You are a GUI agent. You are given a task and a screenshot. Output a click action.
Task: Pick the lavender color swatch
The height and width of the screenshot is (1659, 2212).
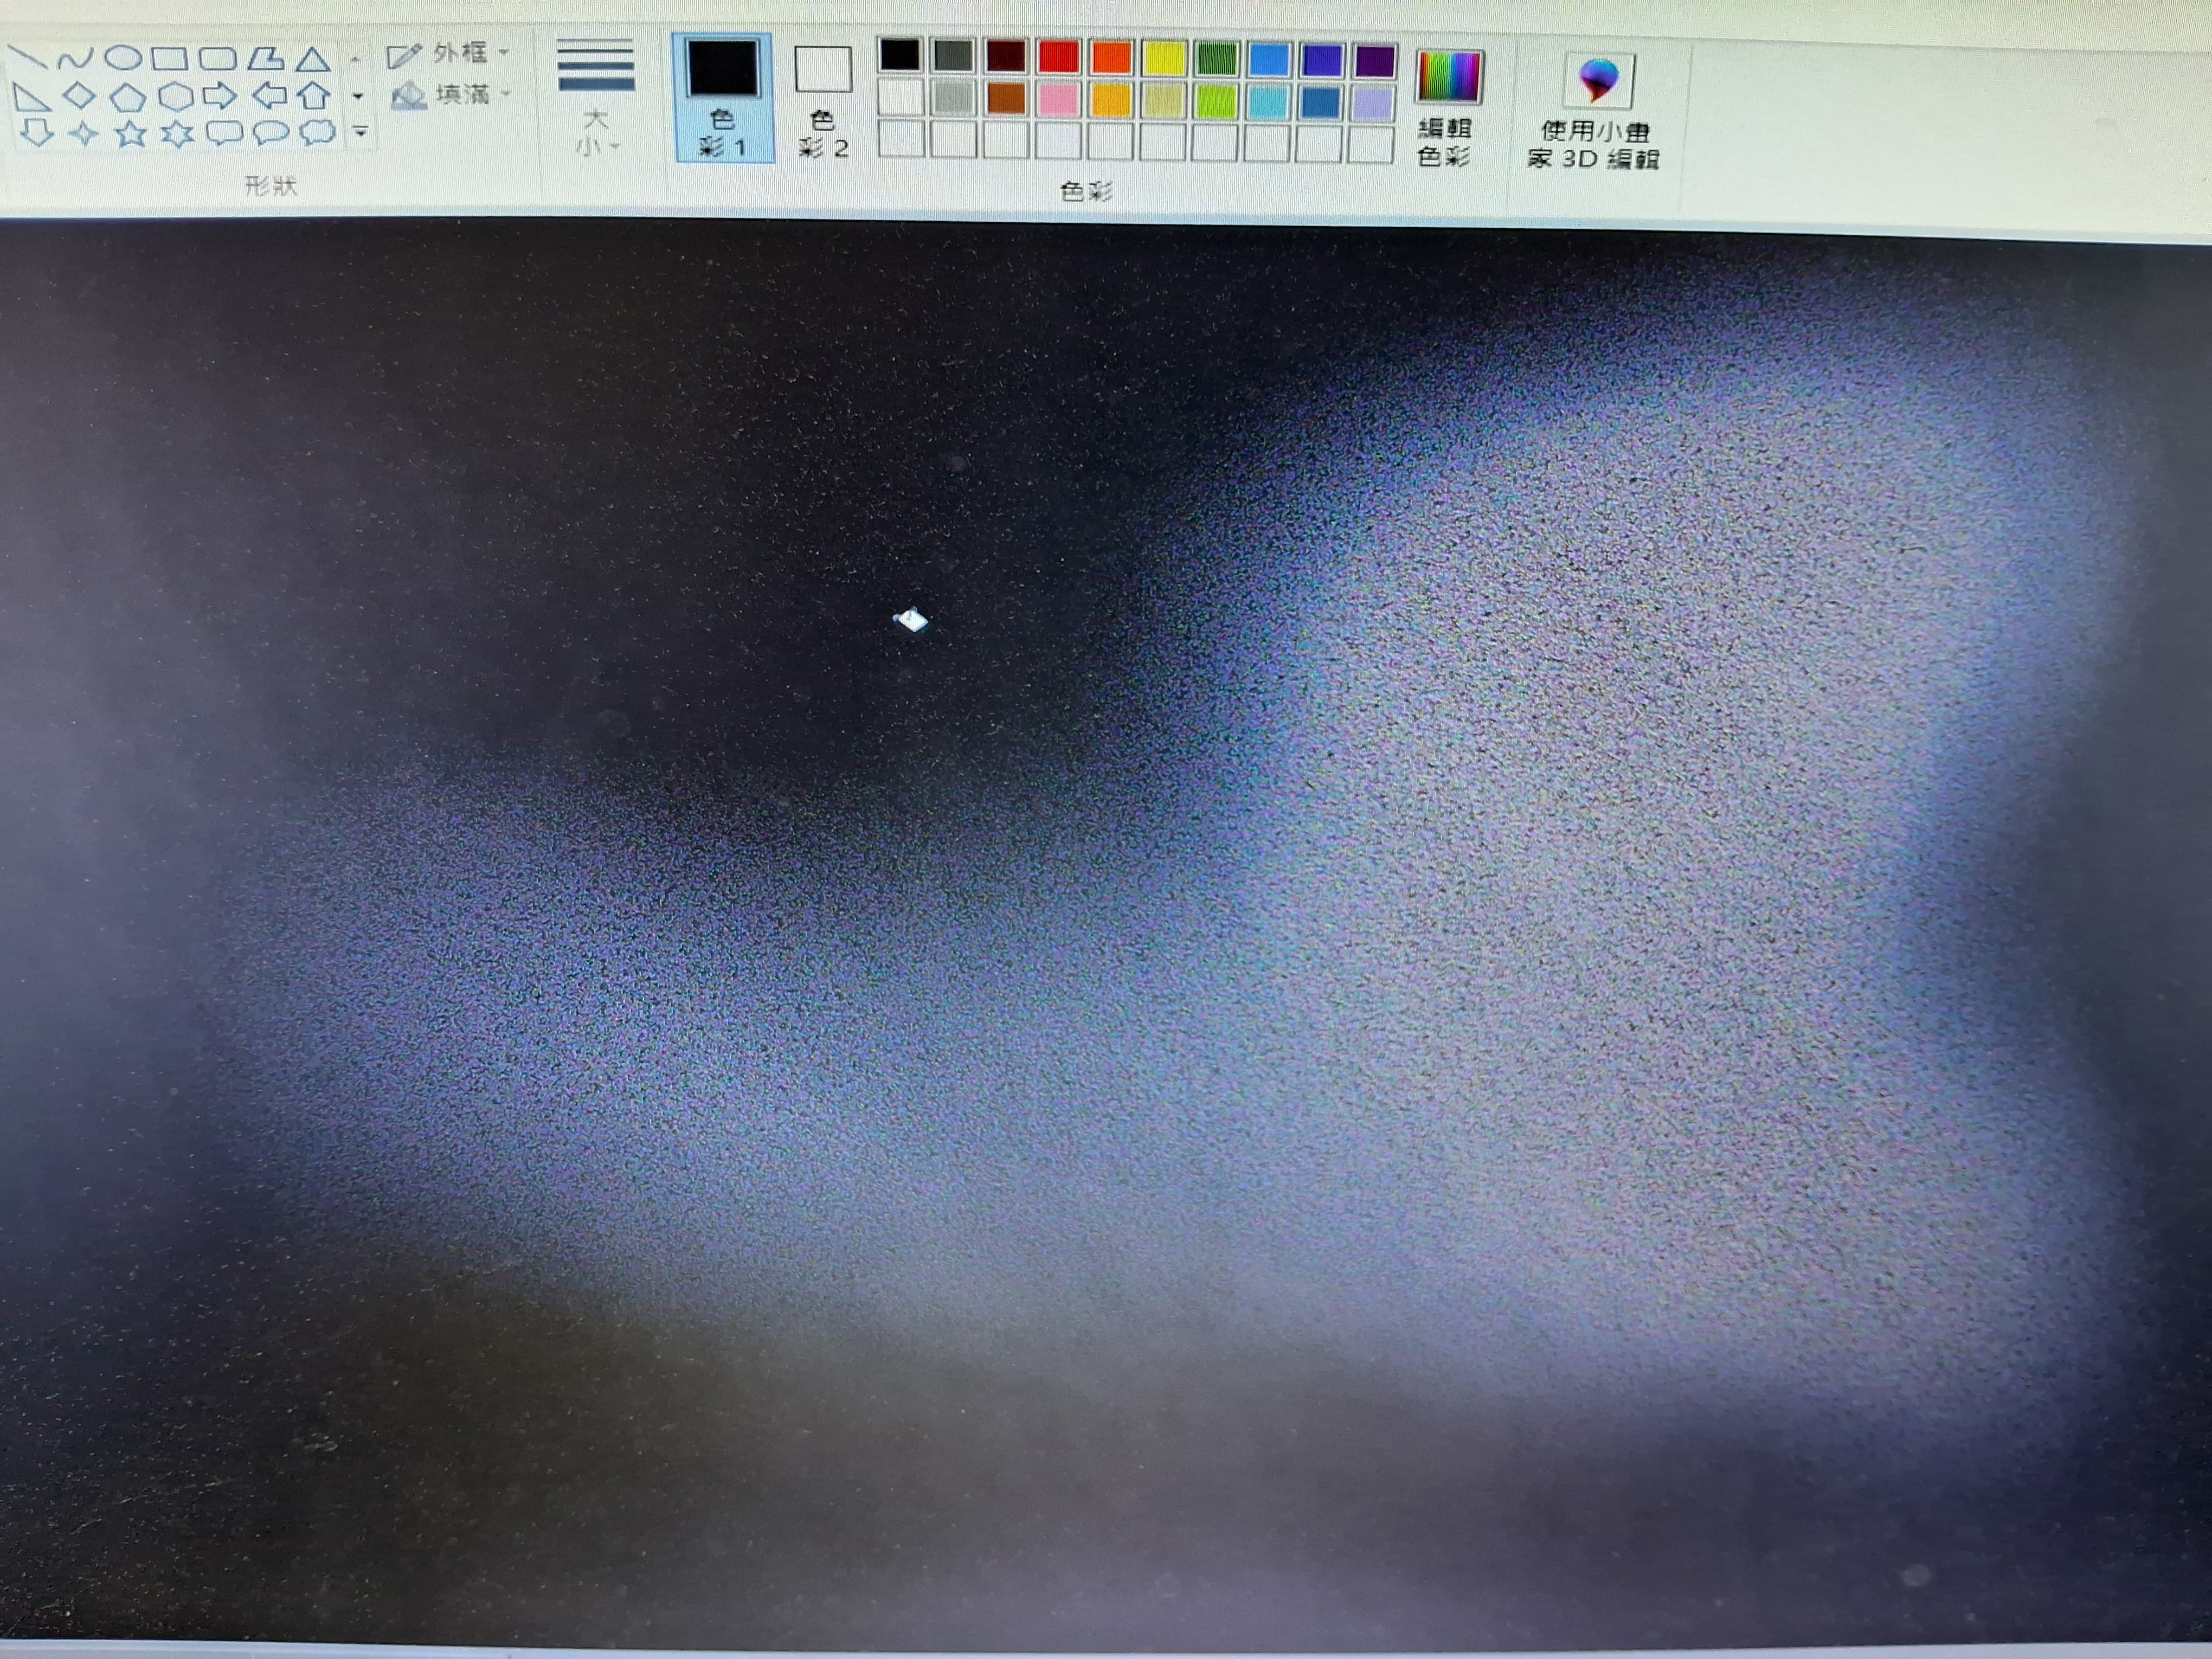1374,103
